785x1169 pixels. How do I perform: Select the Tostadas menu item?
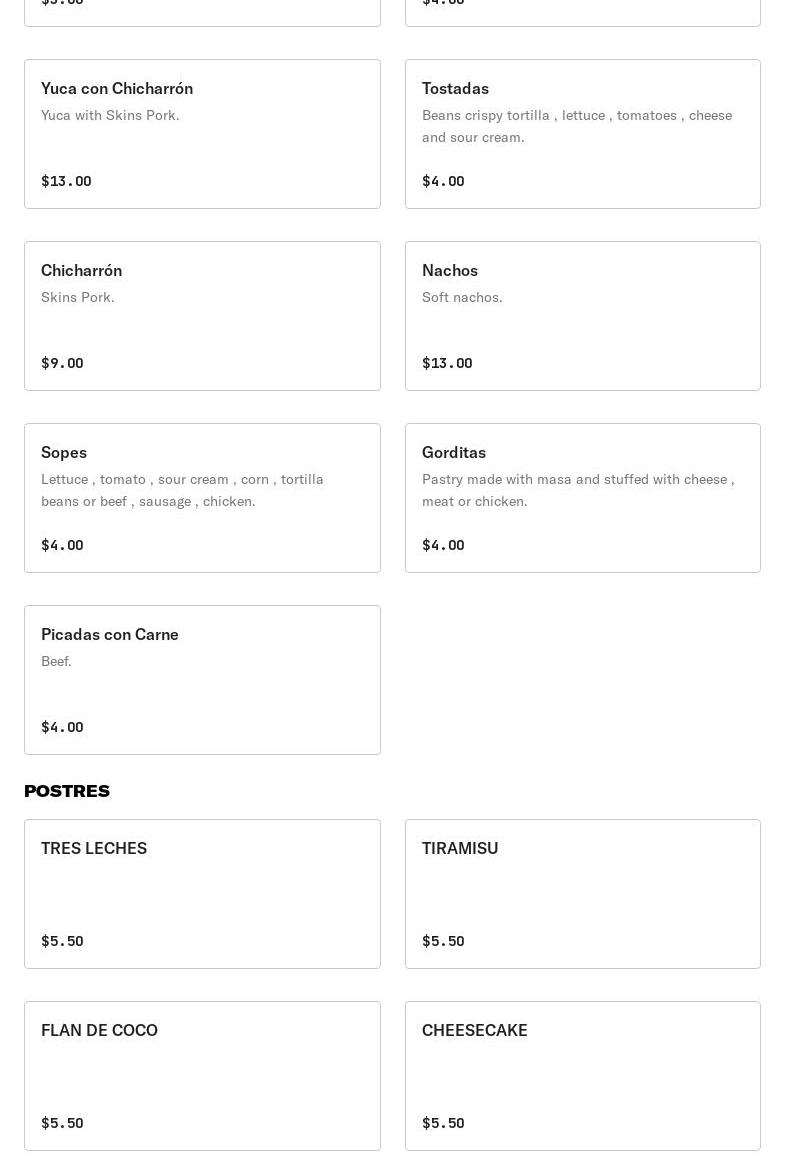[x=582, y=134]
